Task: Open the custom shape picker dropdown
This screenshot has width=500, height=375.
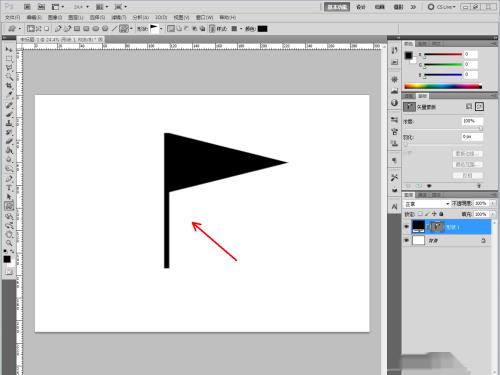Action: coord(161,29)
